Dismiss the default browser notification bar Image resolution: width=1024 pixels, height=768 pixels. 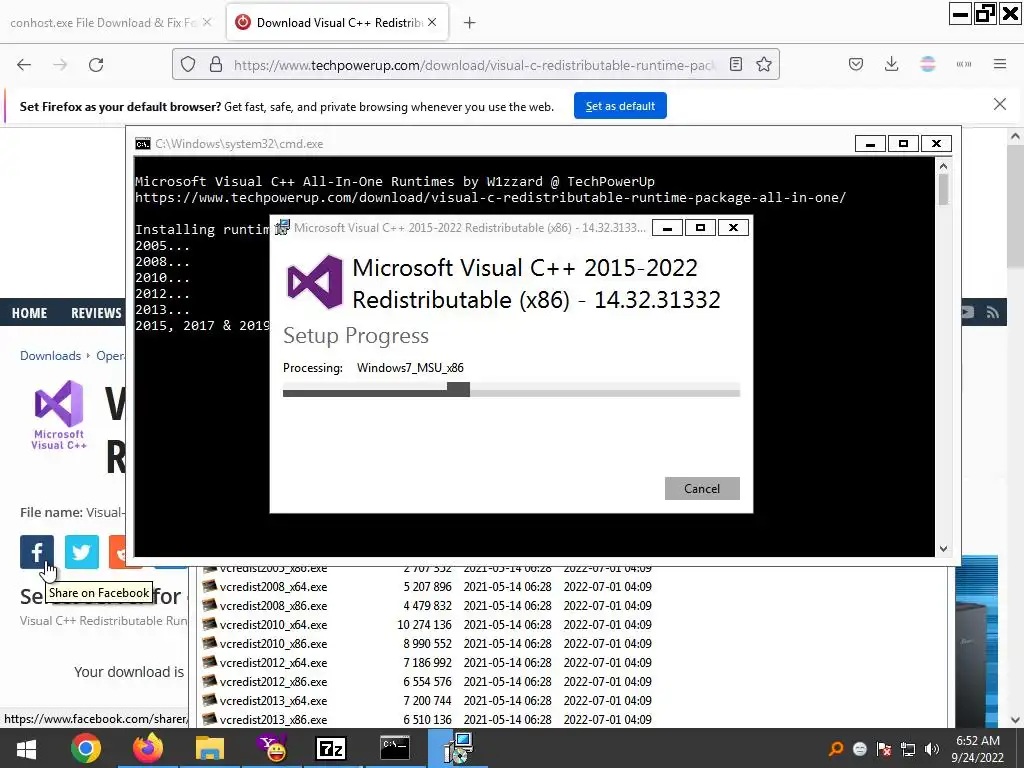(999, 104)
